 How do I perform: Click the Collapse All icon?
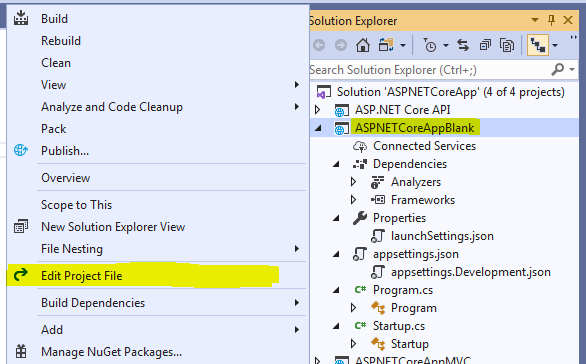(485, 45)
